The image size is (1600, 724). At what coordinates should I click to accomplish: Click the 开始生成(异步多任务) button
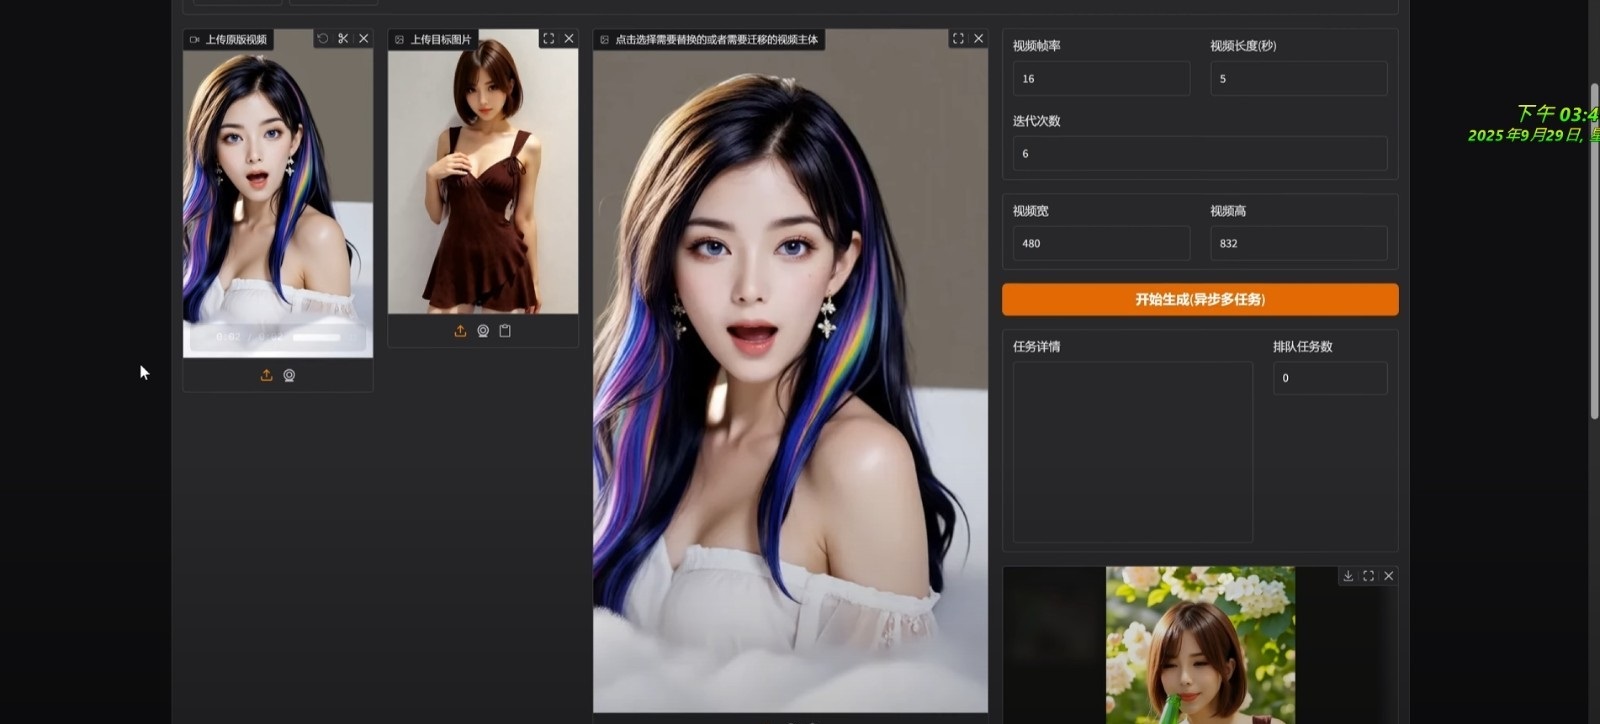1200,299
